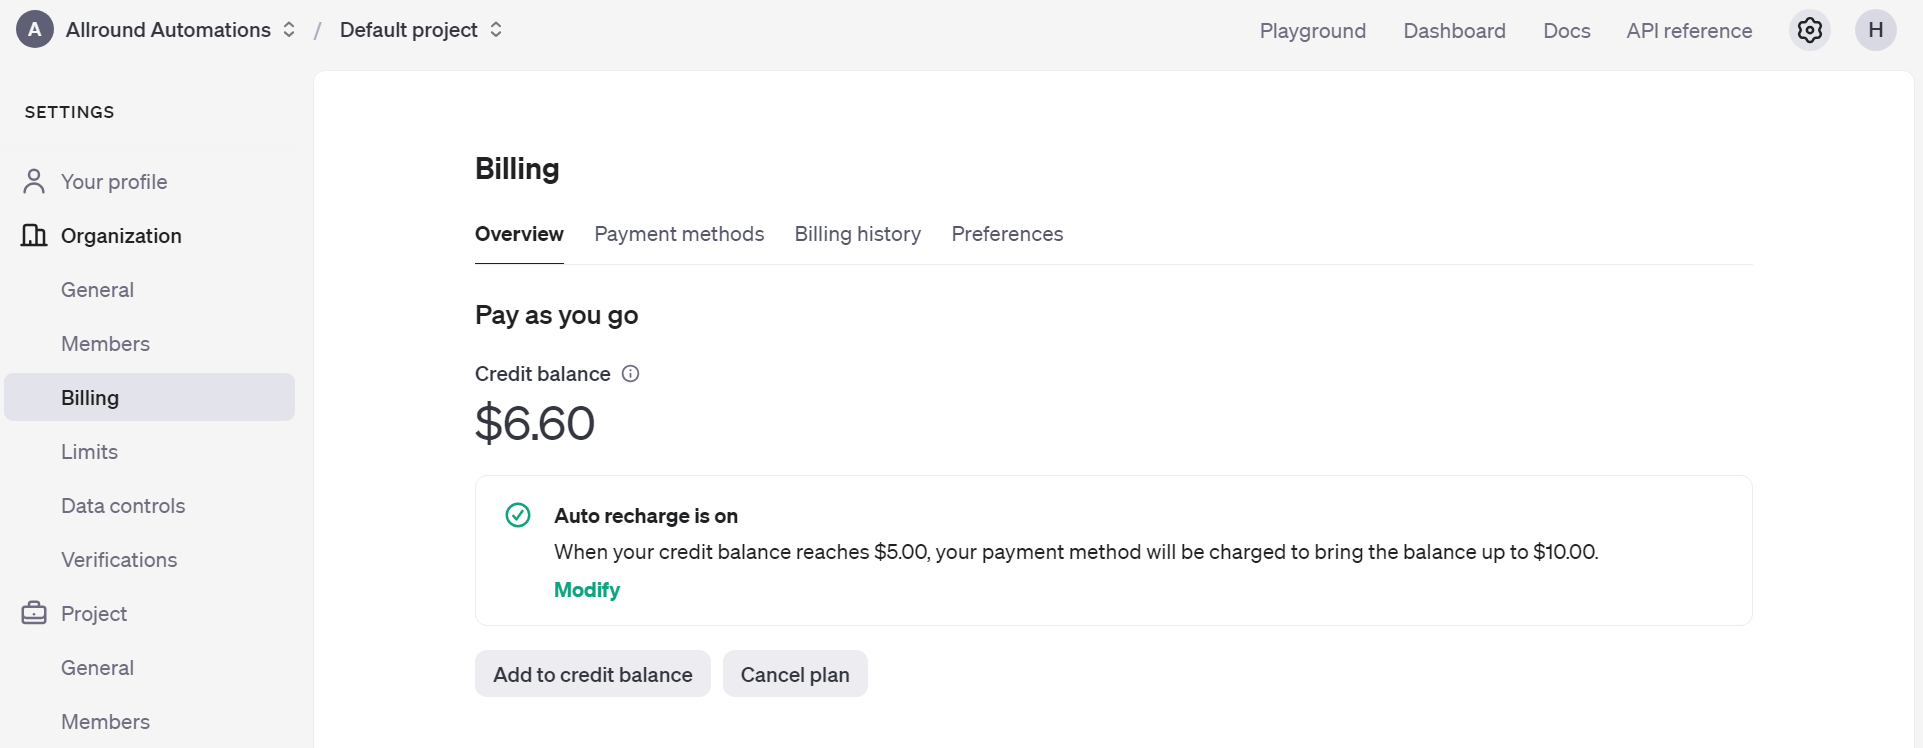The height and width of the screenshot is (748, 1923).
Task: Click the Organization building icon
Action: coord(34,235)
